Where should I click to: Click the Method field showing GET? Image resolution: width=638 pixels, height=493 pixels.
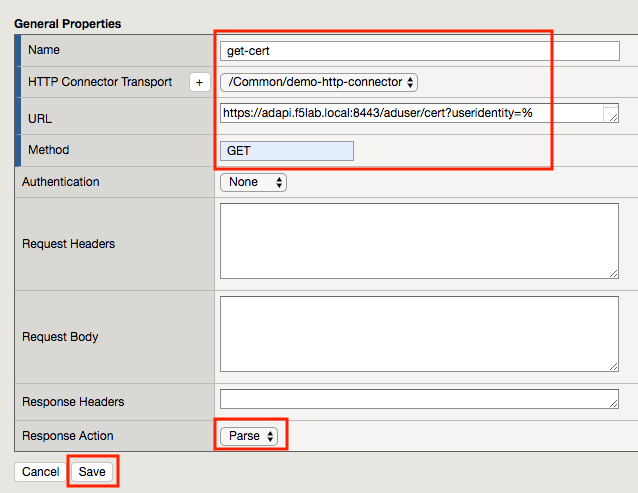click(x=286, y=151)
